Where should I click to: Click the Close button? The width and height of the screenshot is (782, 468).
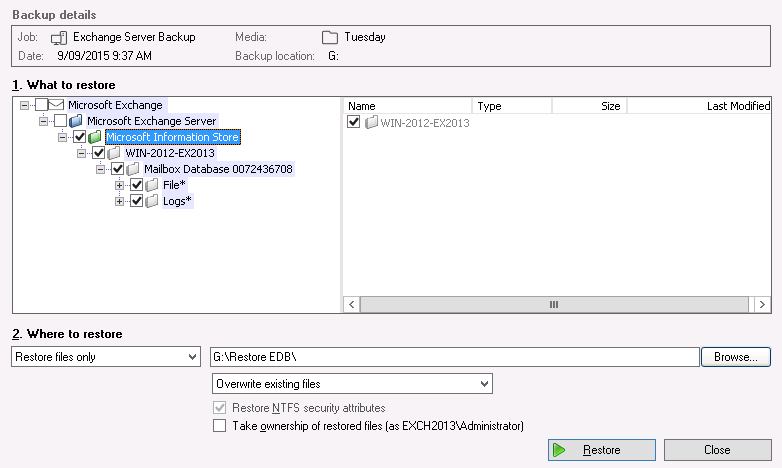pyautogui.click(x=717, y=450)
